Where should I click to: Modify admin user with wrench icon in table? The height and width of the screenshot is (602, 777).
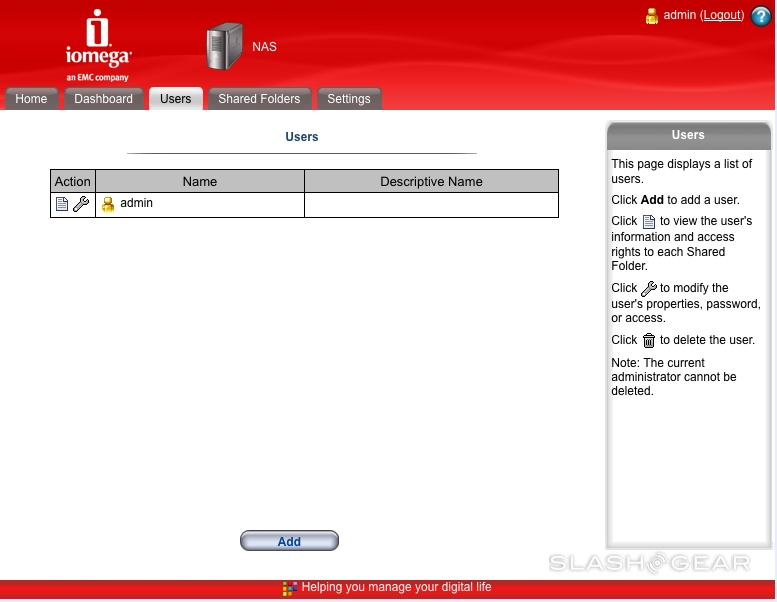tap(81, 204)
